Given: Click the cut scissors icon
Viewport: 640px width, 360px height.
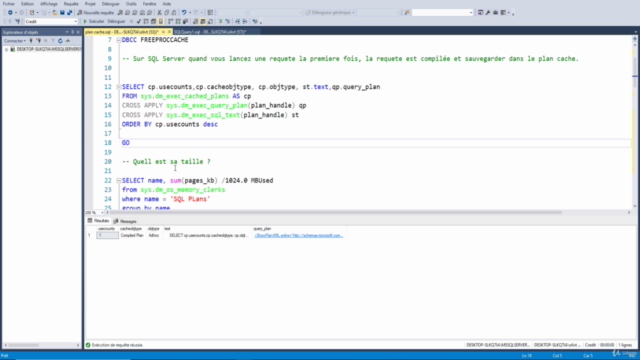Looking at the screenshot, I should pyautogui.click(x=159, y=13).
